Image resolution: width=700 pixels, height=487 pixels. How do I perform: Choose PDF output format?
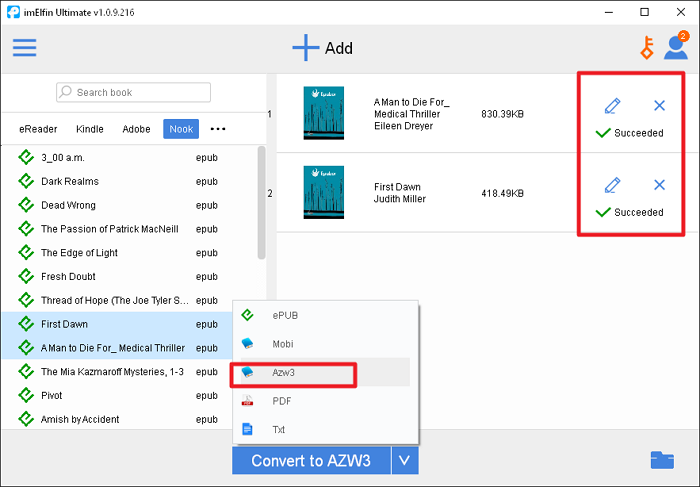(x=325, y=401)
